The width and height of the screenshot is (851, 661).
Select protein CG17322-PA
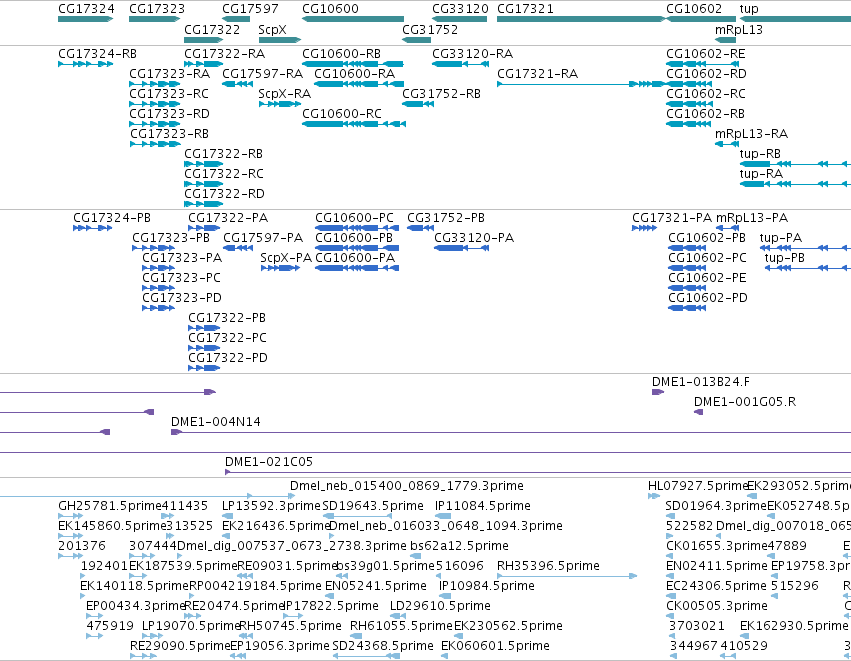228,218
